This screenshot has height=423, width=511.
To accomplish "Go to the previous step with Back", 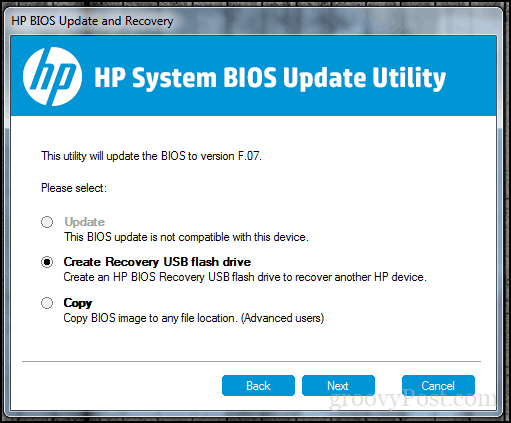I will (x=258, y=386).
